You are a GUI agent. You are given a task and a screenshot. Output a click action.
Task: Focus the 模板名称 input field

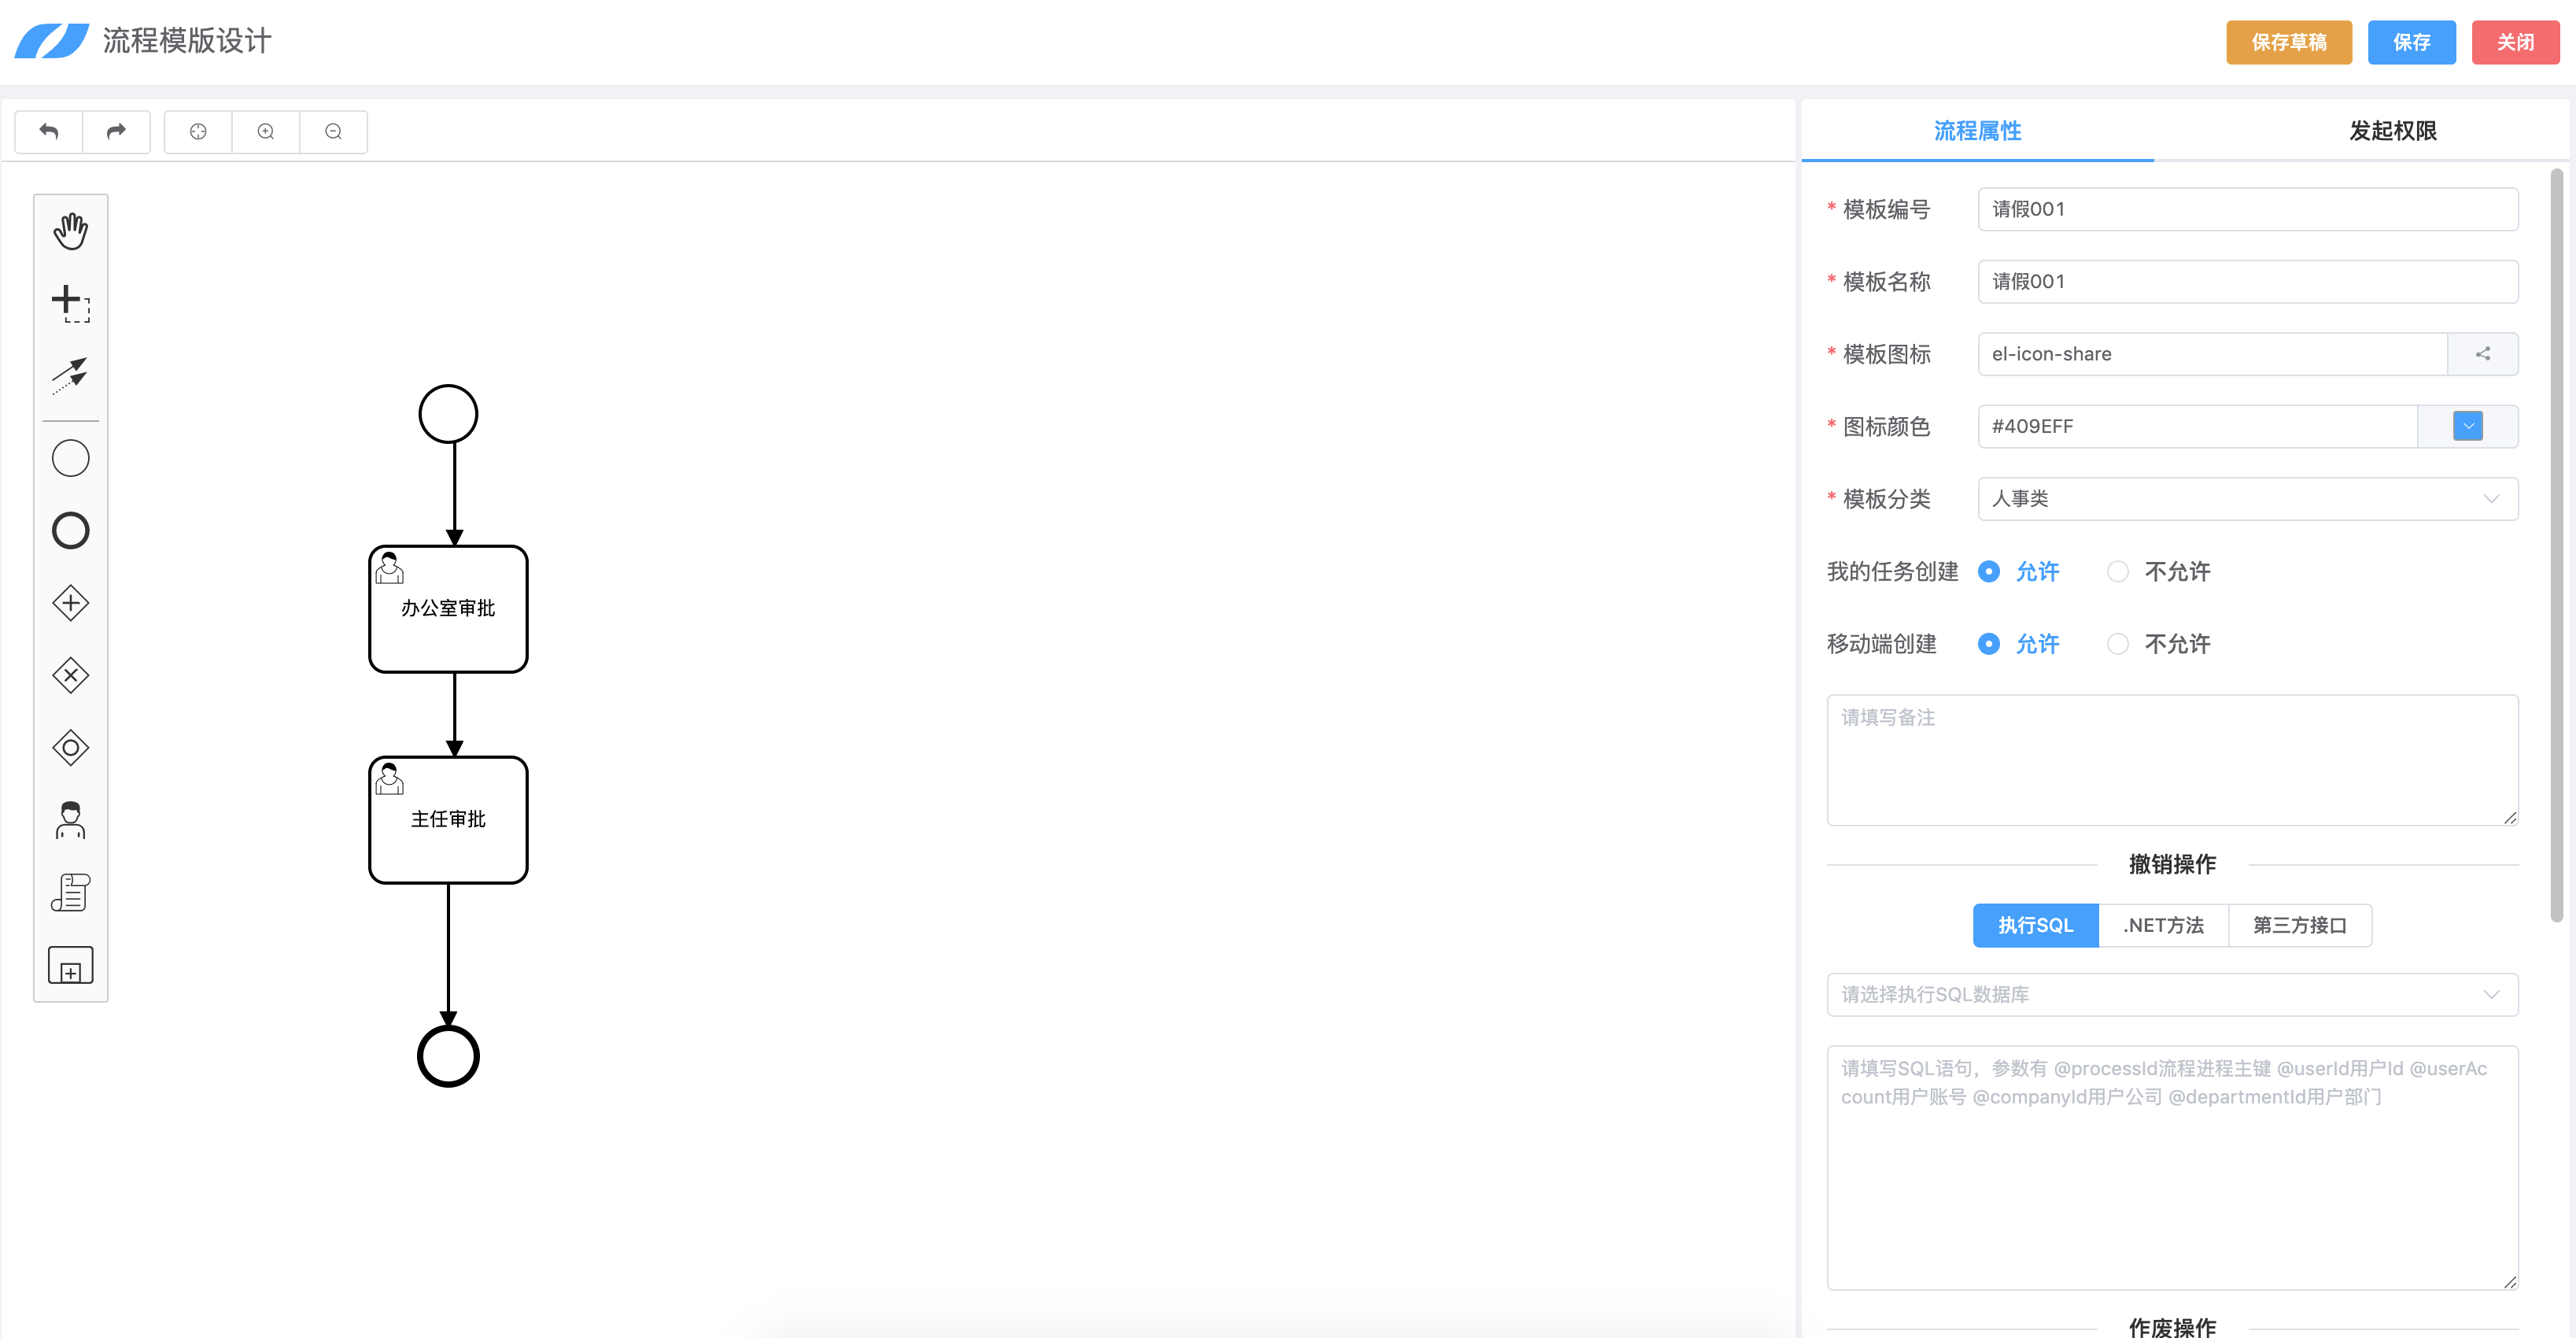click(2248, 282)
